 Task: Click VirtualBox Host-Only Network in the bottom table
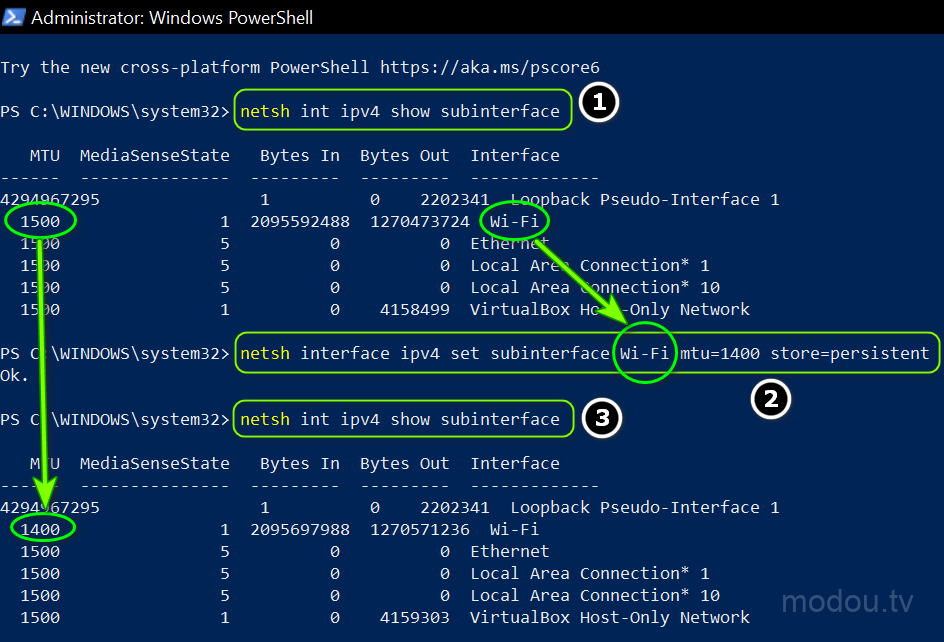[610, 617]
